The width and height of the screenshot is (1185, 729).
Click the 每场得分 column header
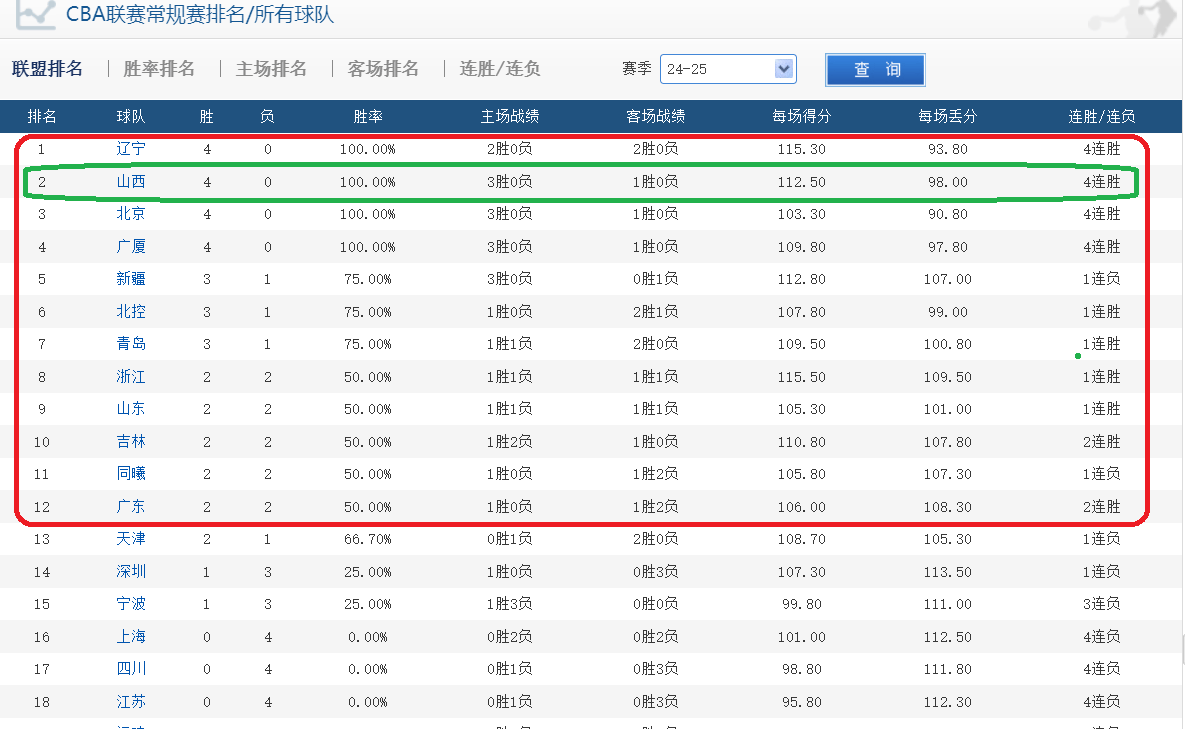(802, 116)
